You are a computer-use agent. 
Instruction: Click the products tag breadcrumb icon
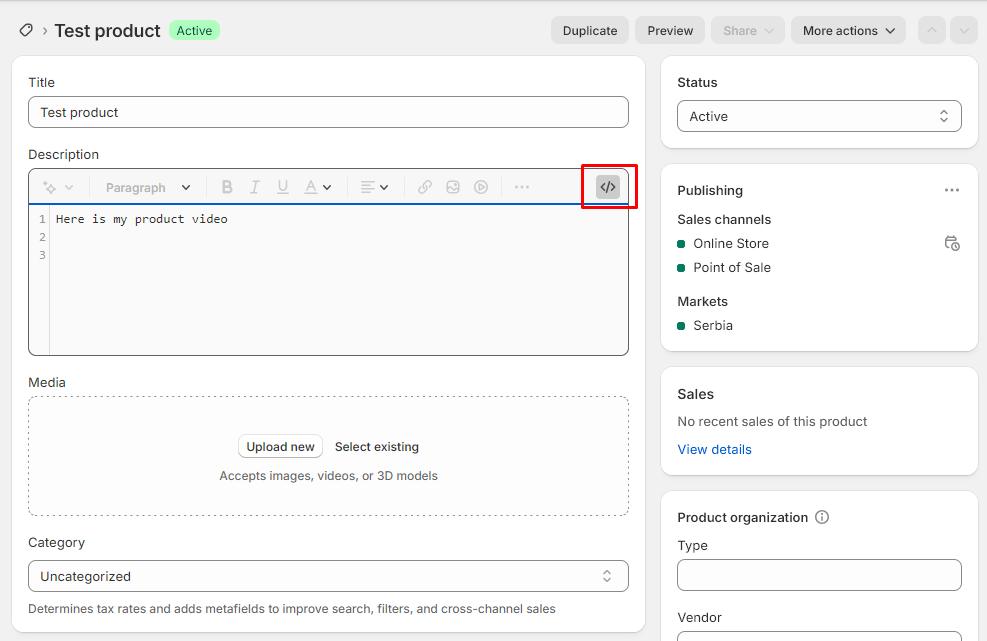pos(26,30)
